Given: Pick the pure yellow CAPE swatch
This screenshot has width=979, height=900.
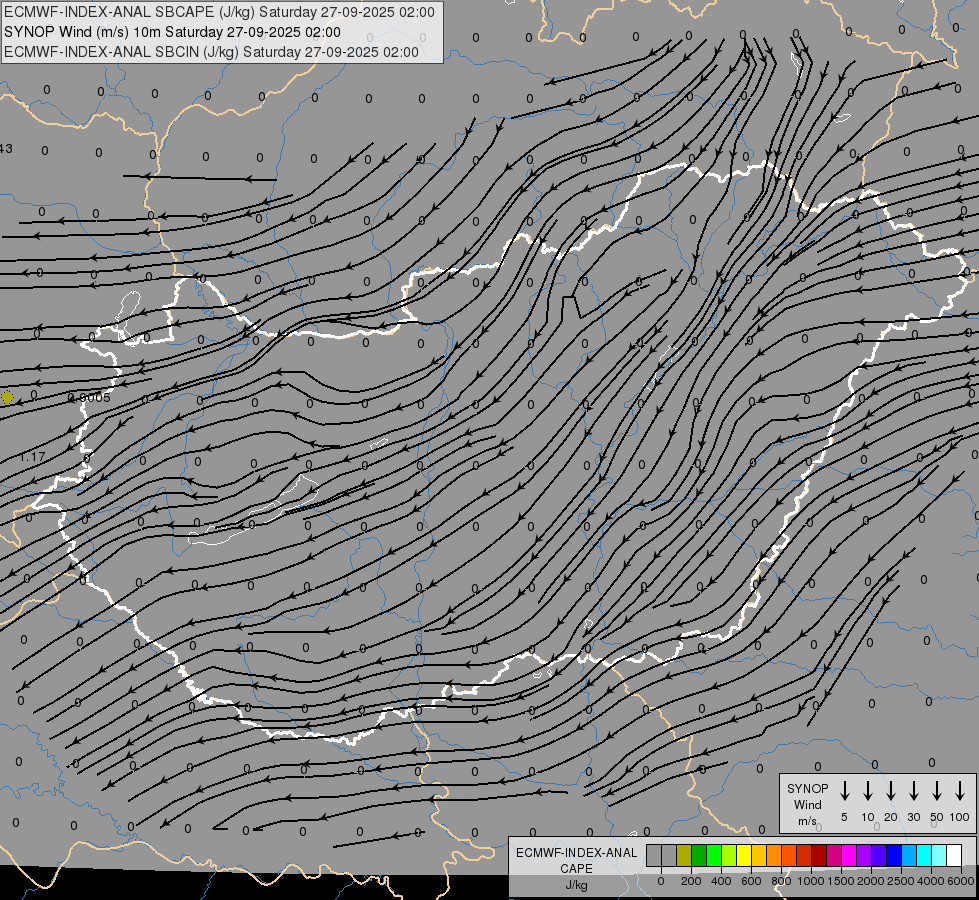Looking at the screenshot, I should [x=744, y=855].
